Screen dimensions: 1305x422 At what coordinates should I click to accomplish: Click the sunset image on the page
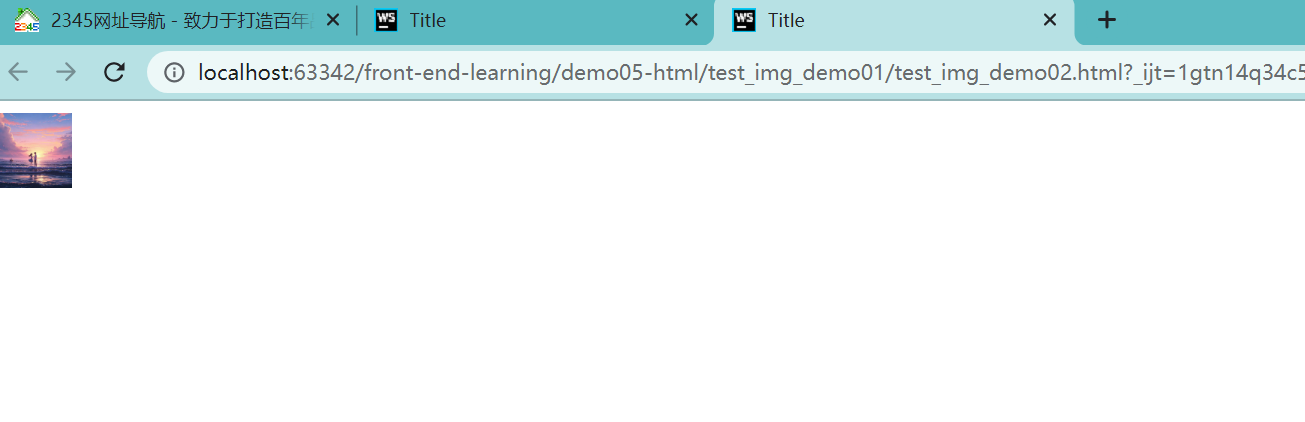36,150
